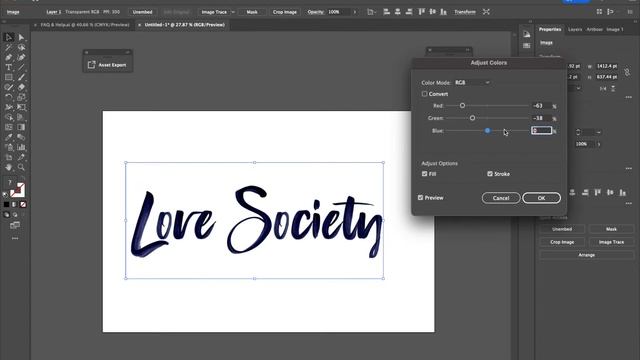The height and width of the screenshot is (360, 640).
Task: Select the Column Graph tool
Action: [21, 147]
